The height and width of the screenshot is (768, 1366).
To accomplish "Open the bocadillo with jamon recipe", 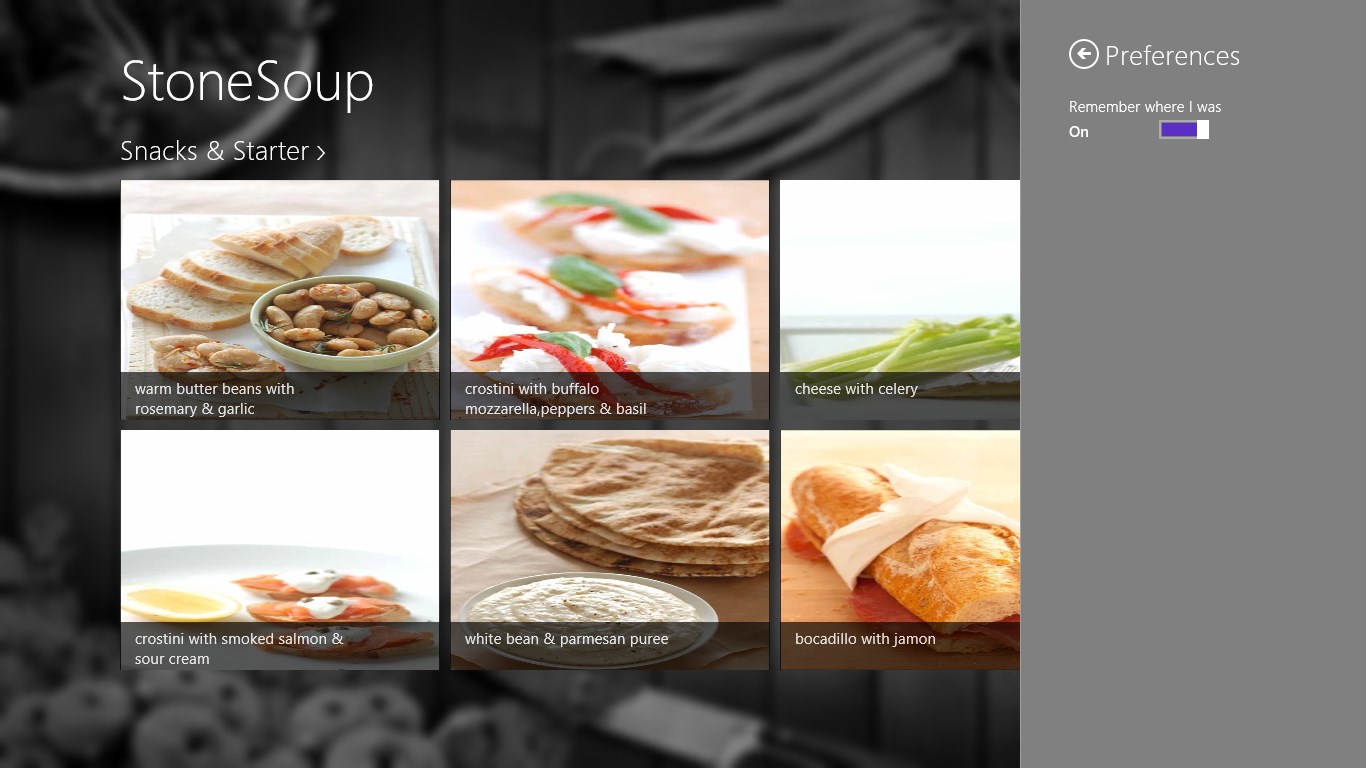I will pyautogui.click(x=900, y=550).
